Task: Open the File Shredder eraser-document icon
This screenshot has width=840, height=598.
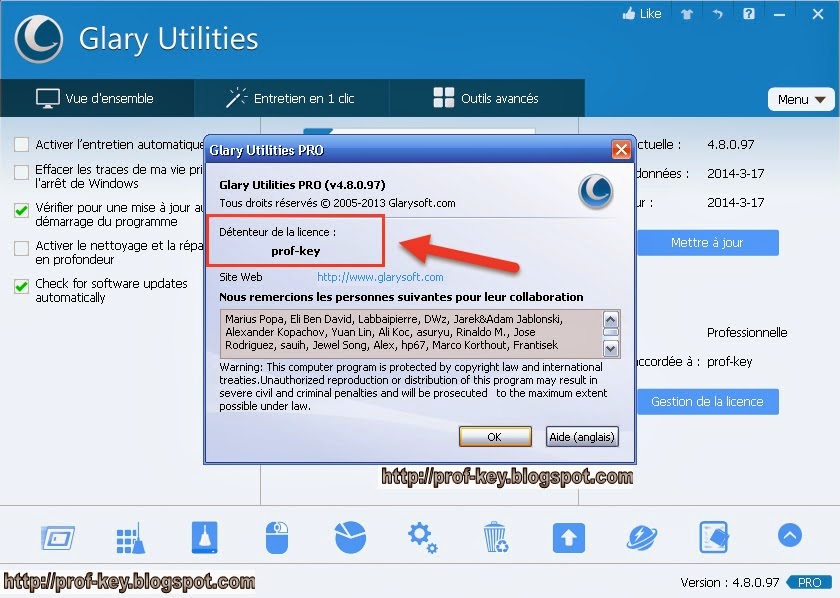Action: point(714,537)
